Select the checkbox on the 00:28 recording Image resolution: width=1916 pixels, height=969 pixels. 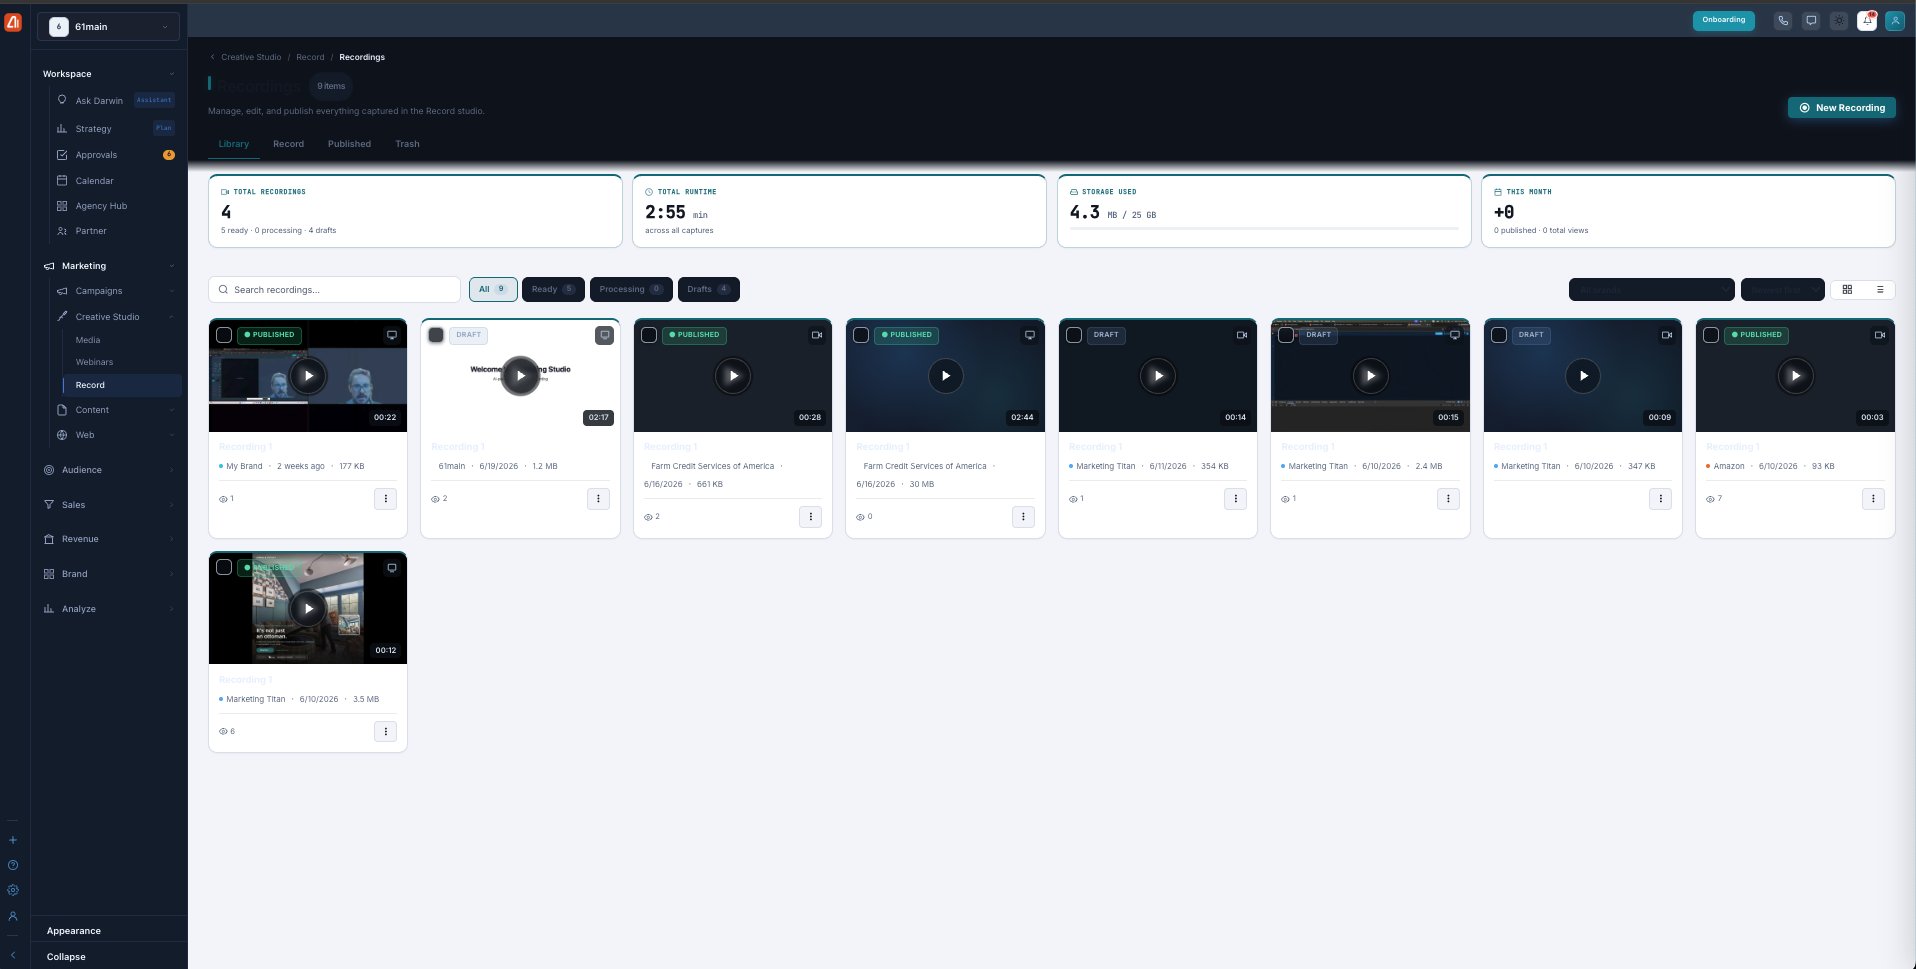click(649, 335)
